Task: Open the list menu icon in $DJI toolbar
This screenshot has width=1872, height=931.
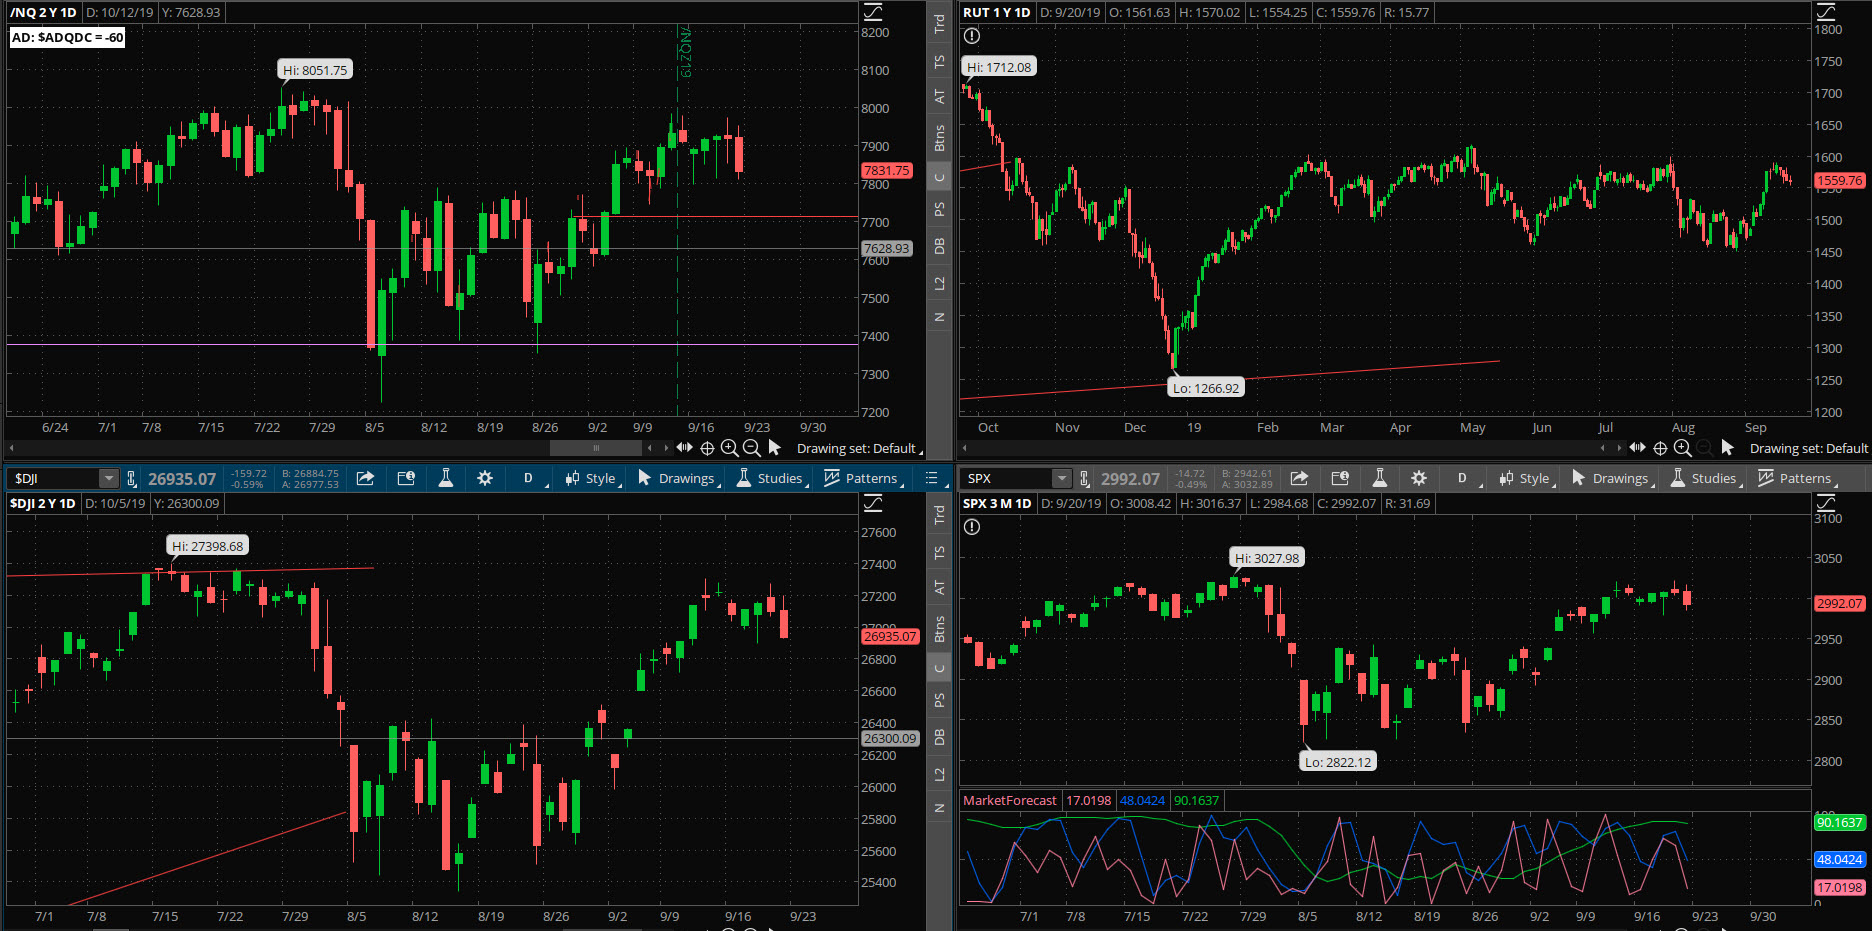Action: (x=932, y=478)
